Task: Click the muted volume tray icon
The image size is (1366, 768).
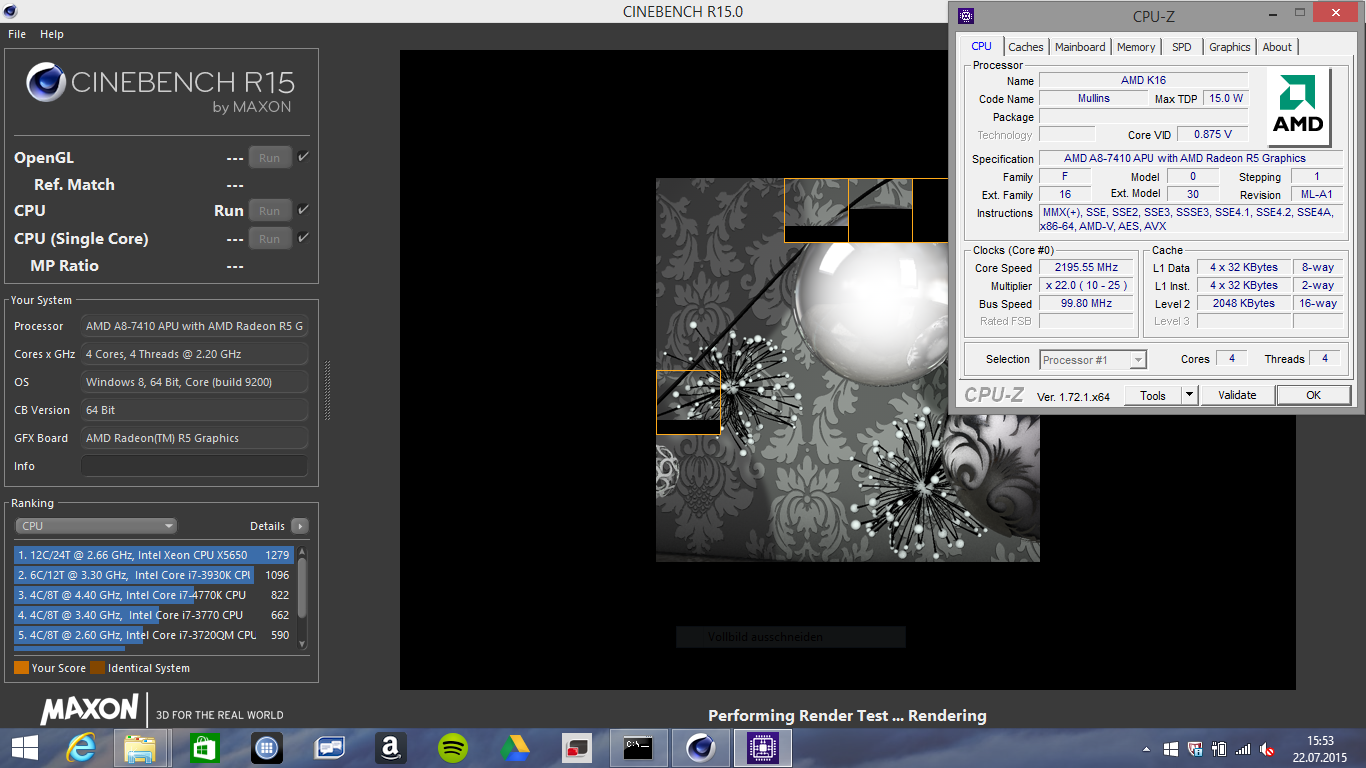Action: (x=1268, y=749)
